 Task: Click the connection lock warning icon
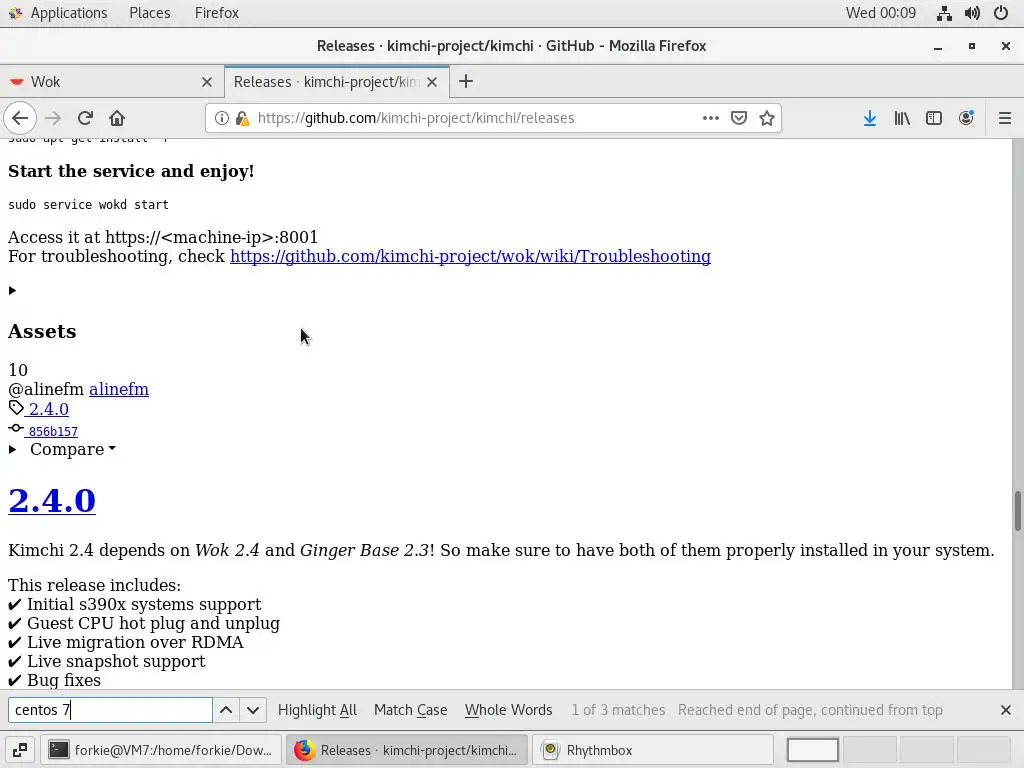[242, 118]
